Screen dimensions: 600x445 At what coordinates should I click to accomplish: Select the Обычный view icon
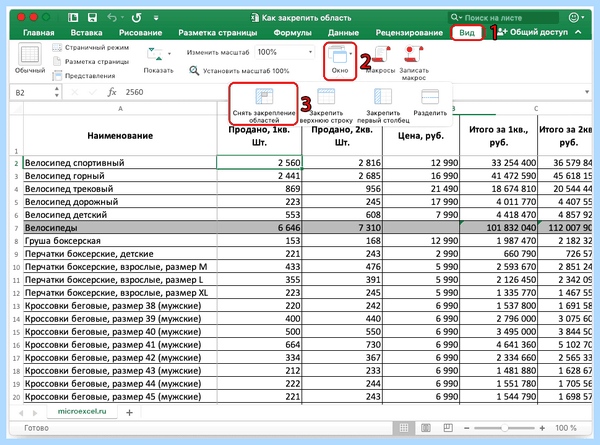click(x=30, y=58)
